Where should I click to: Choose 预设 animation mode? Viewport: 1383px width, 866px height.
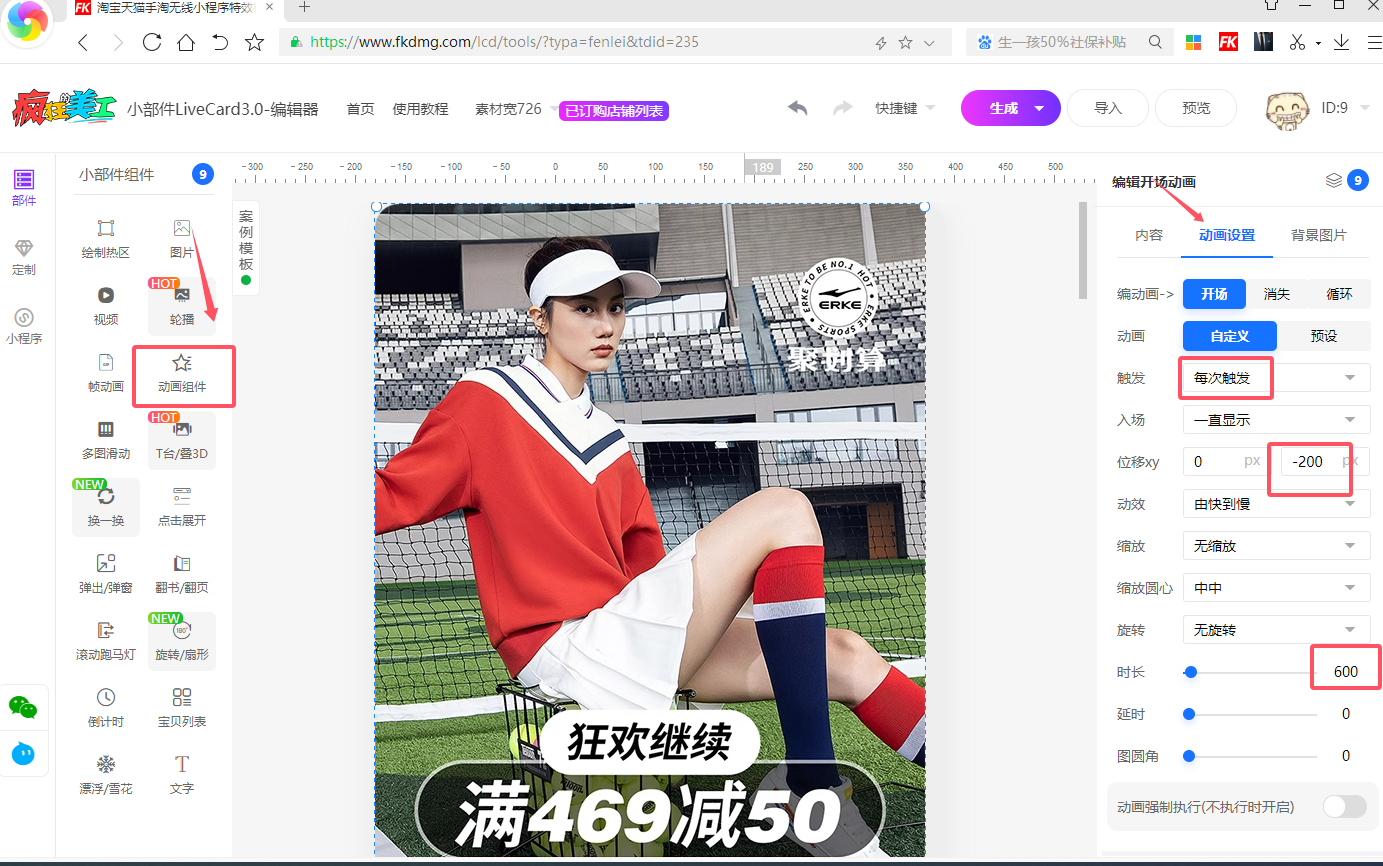click(1324, 336)
